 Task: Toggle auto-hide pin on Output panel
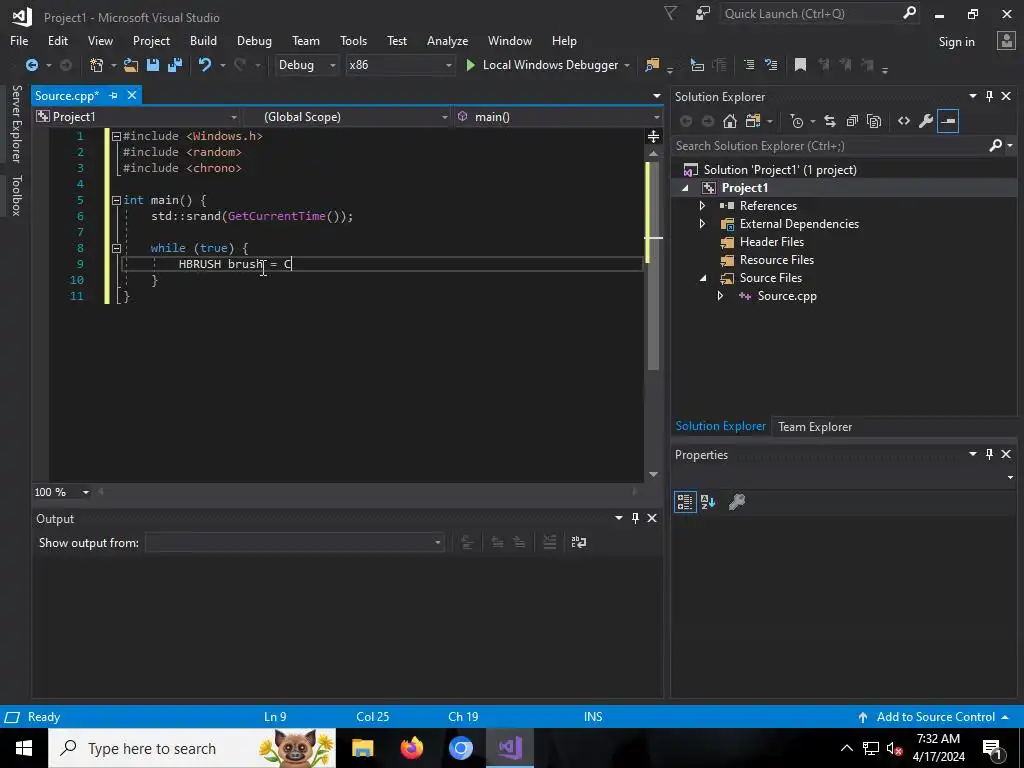(635, 518)
